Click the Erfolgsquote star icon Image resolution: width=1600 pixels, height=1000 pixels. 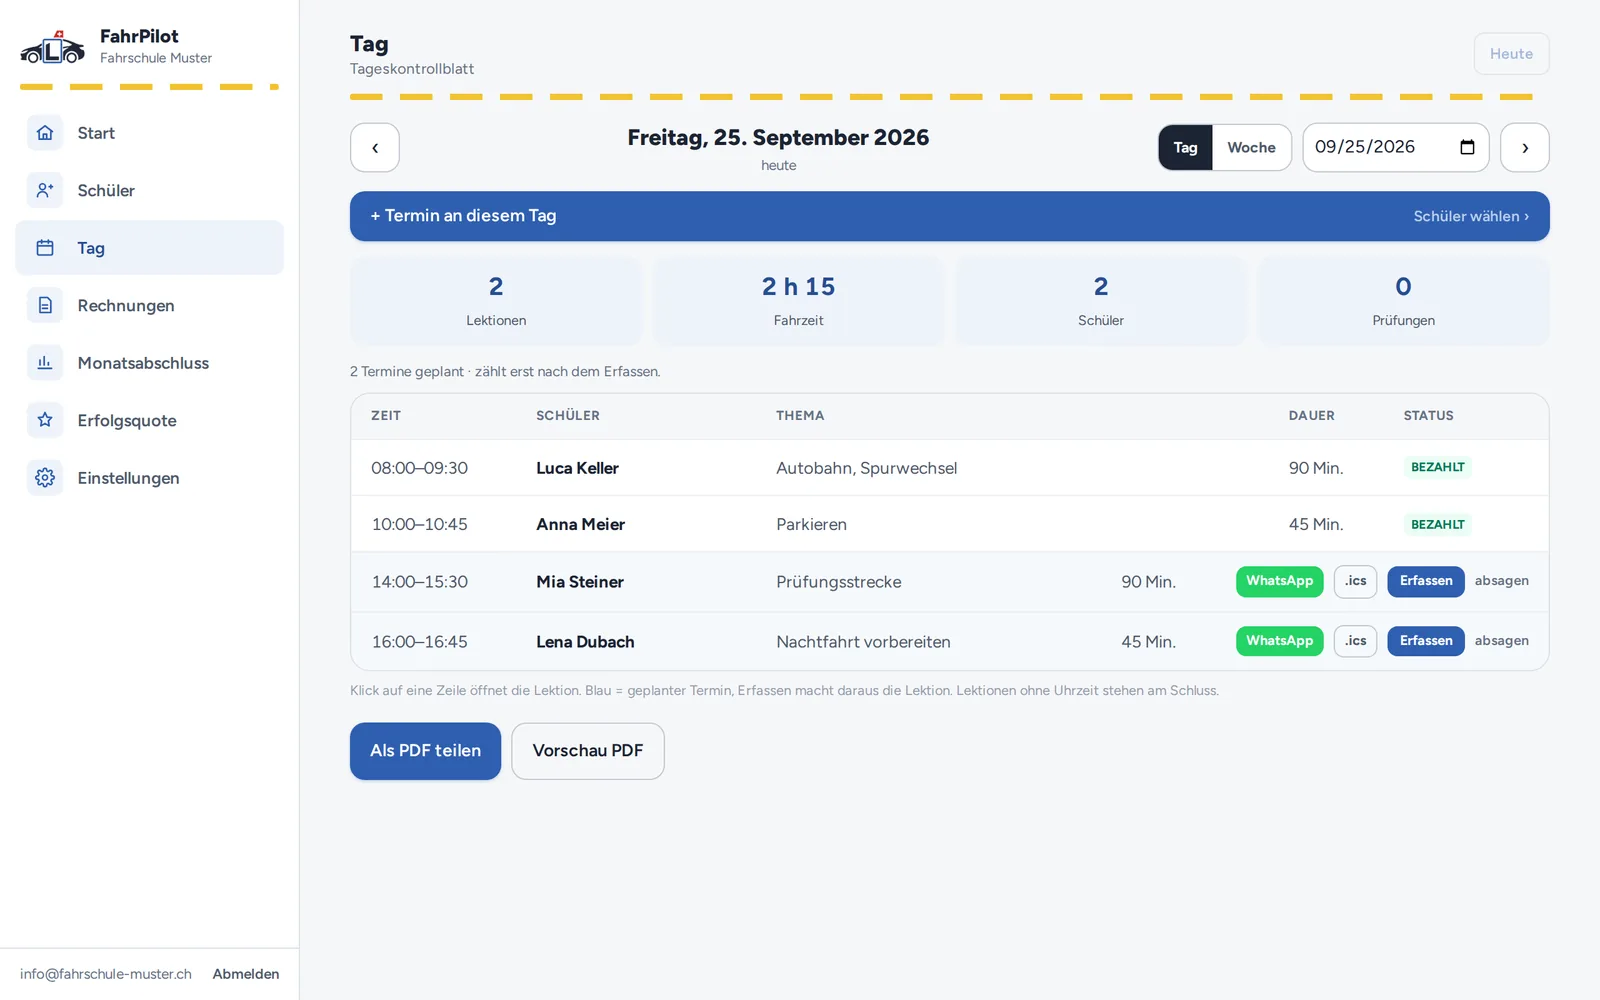(45, 420)
